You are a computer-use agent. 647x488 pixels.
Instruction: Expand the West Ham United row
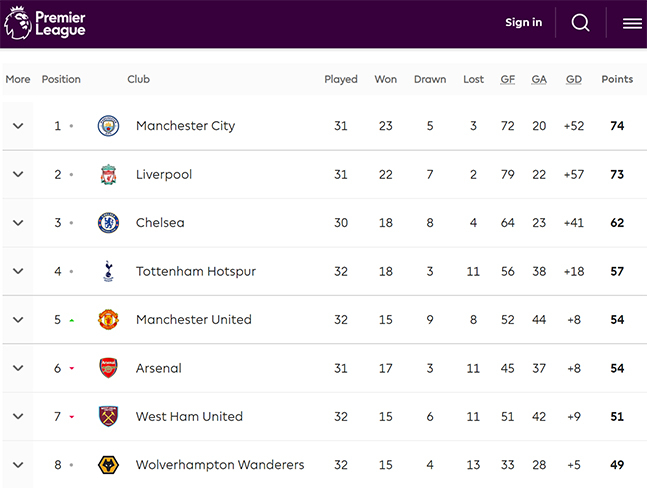click(x=18, y=416)
